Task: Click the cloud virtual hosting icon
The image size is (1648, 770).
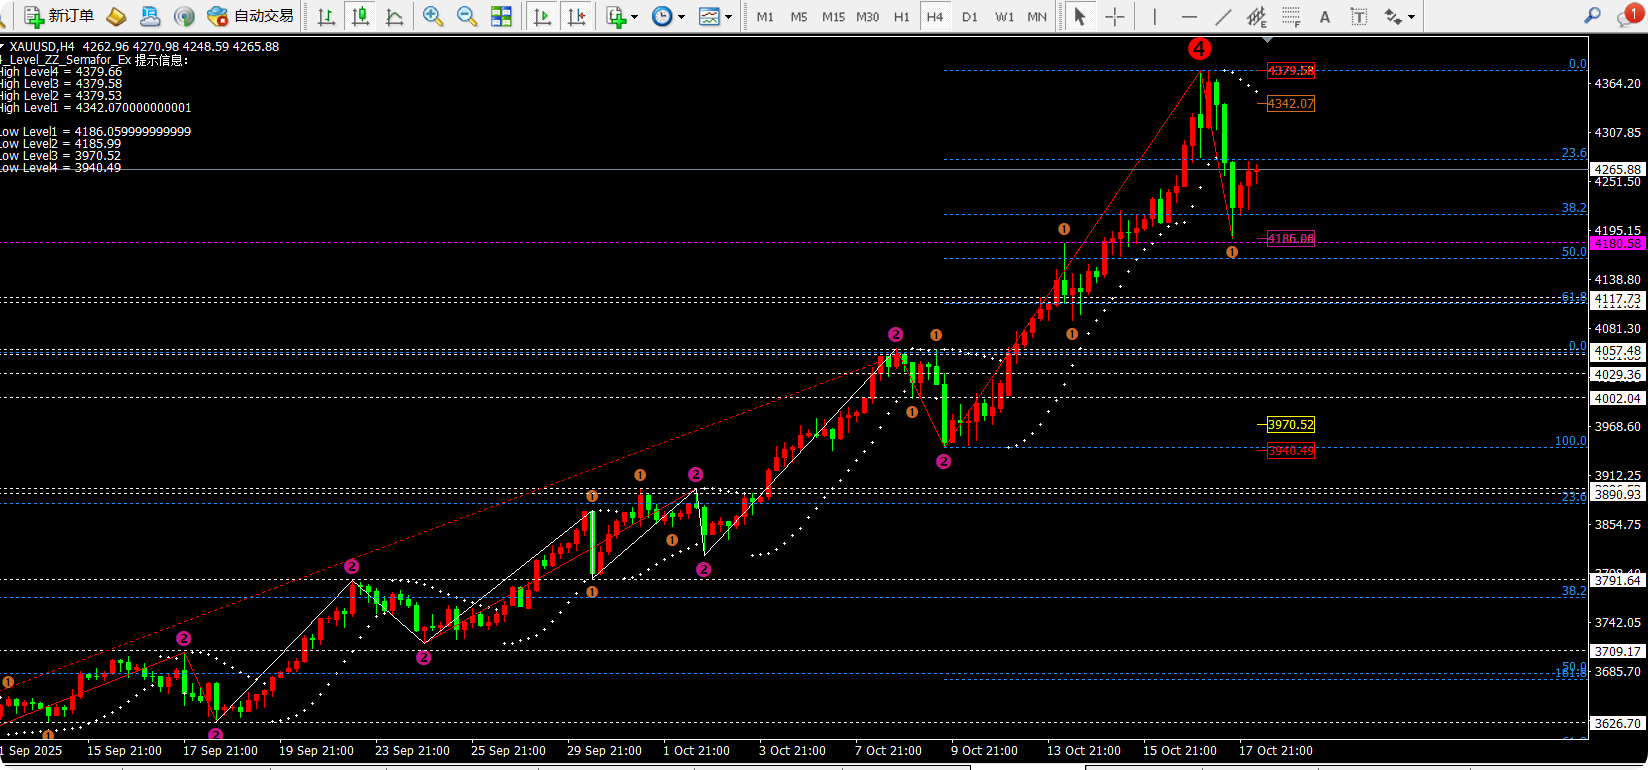Action: (x=150, y=16)
